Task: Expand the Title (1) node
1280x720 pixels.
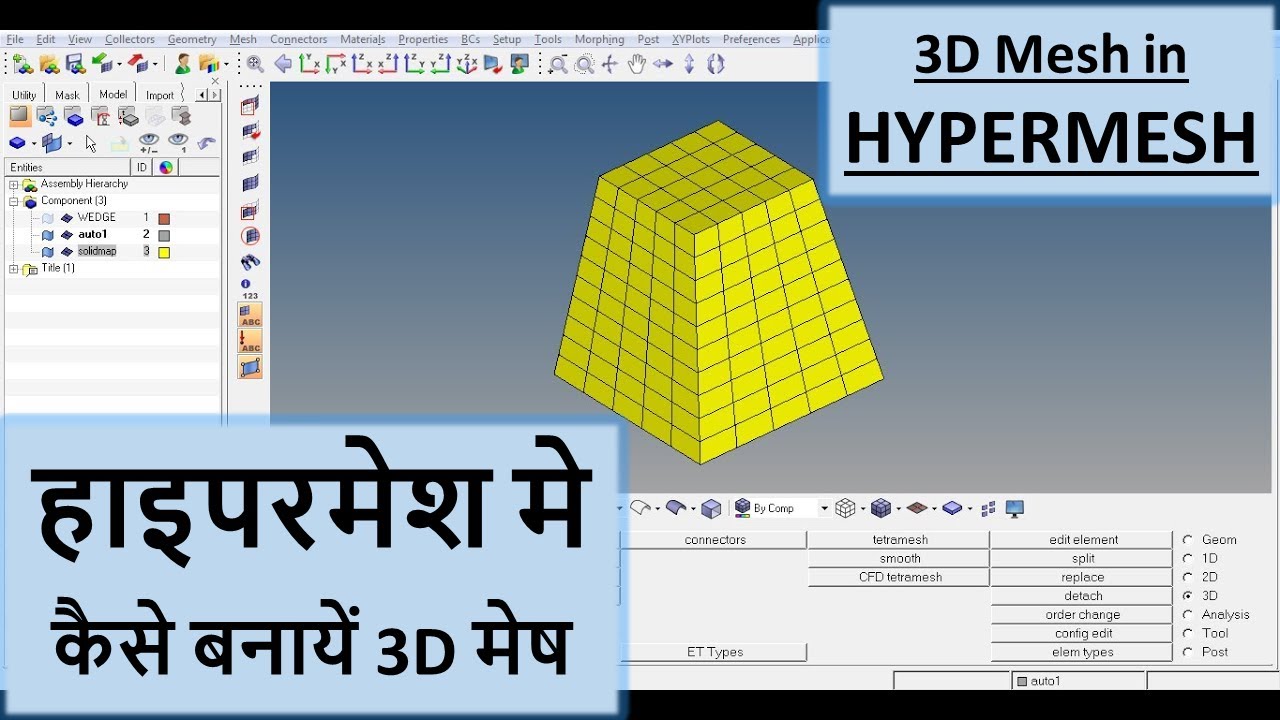Action: pyautogui.click(x=14, y=268)
